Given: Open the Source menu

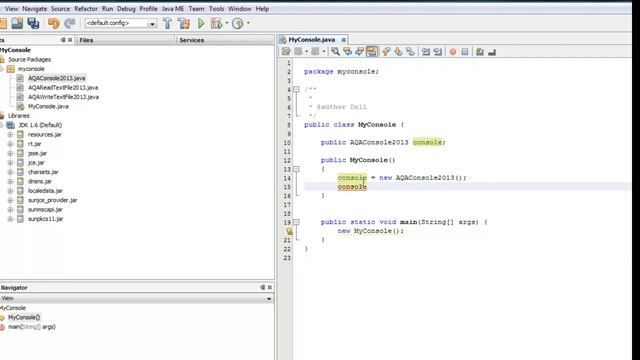Looking at the screenshot, I should click(x=60, y=9).
